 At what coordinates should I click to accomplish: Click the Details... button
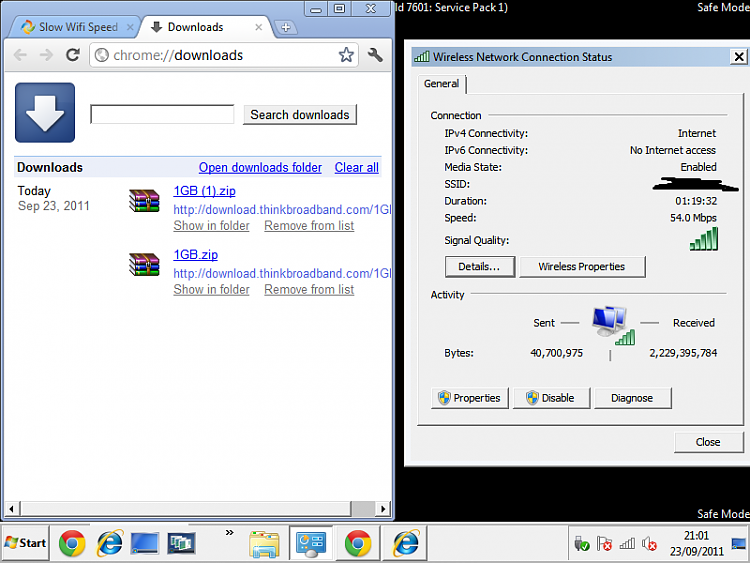click(x=480, y=266)
